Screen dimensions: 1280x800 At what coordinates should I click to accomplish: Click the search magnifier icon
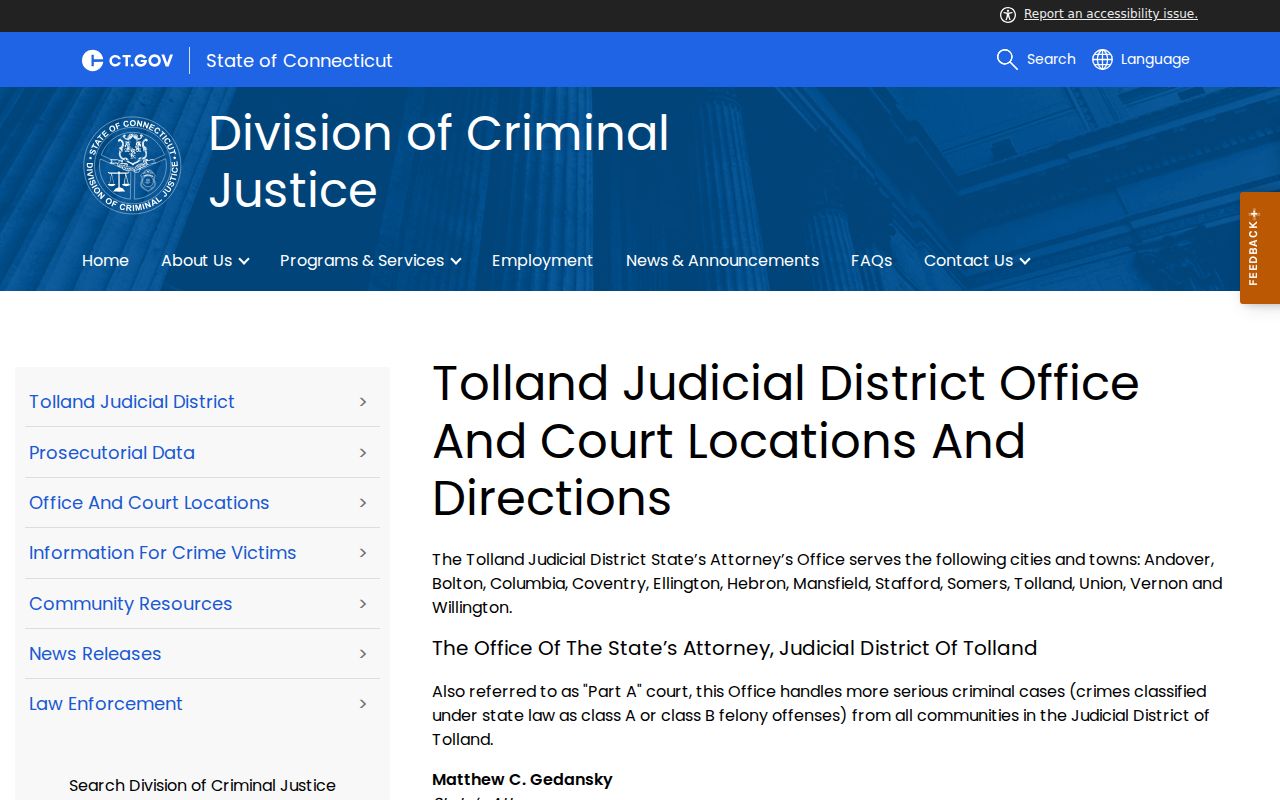pos(1007,59)
